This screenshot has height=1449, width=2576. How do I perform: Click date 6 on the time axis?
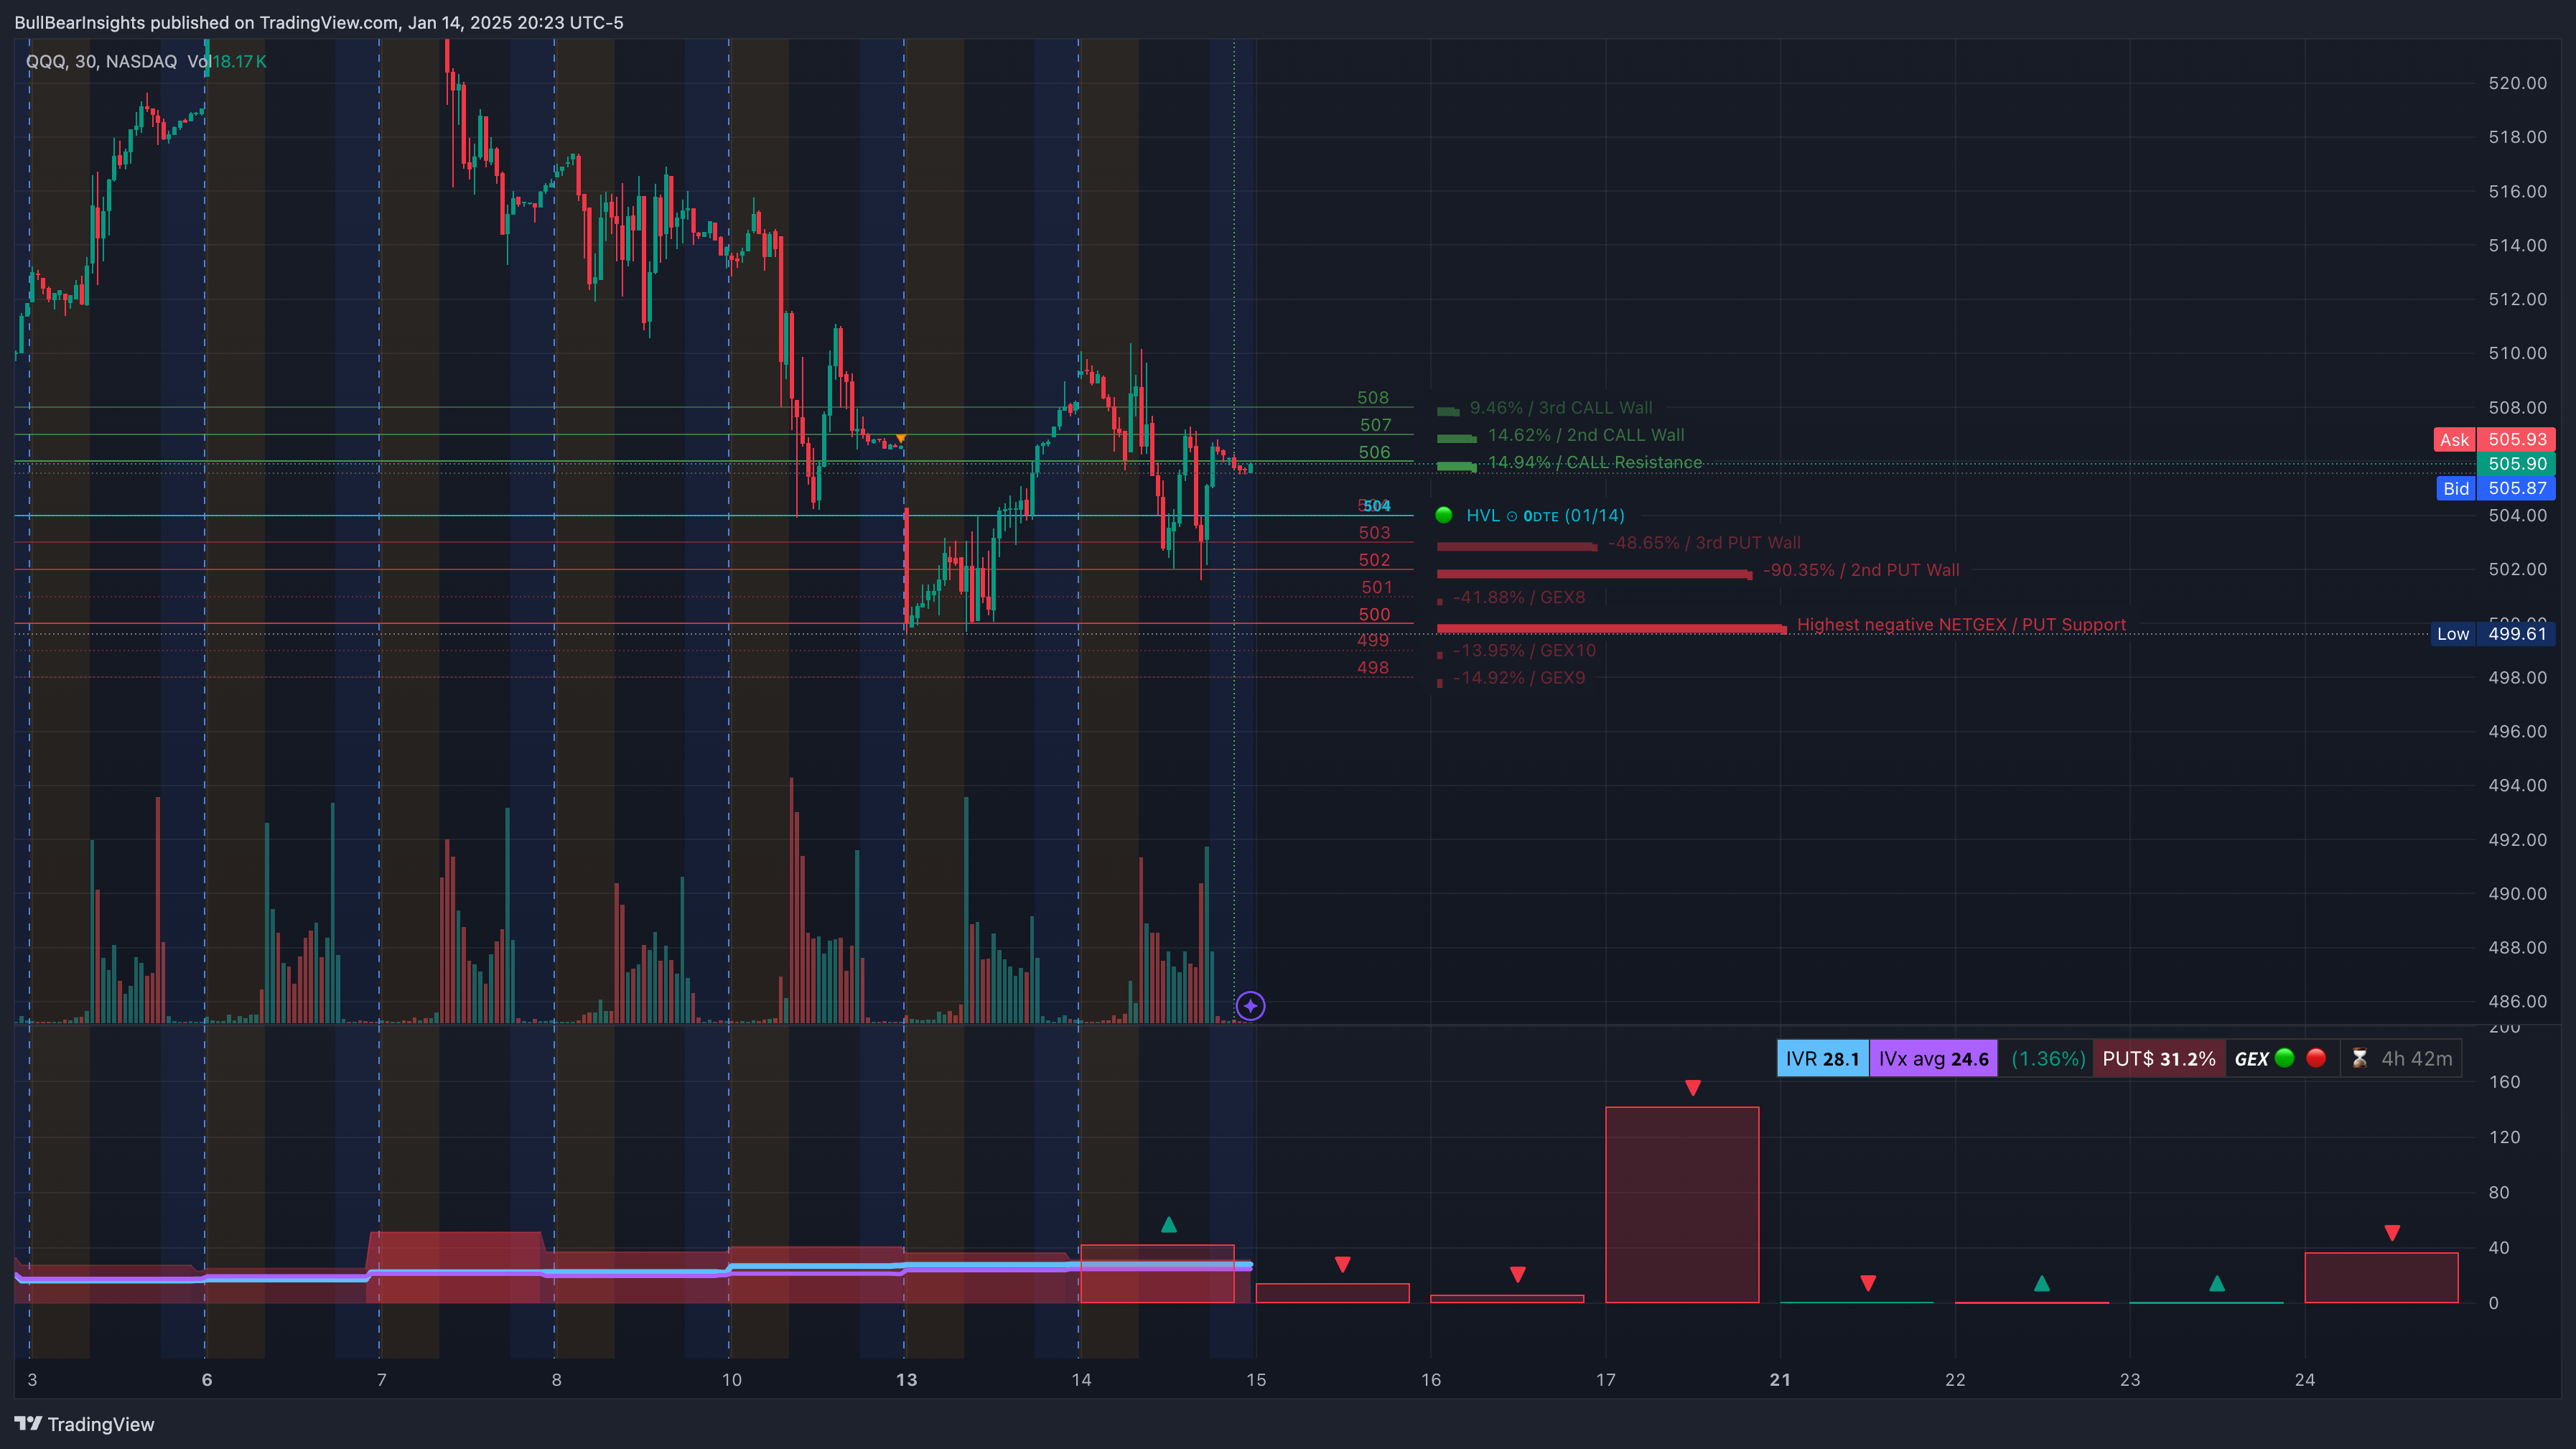pyautogui.click(x=207, y=1380)
